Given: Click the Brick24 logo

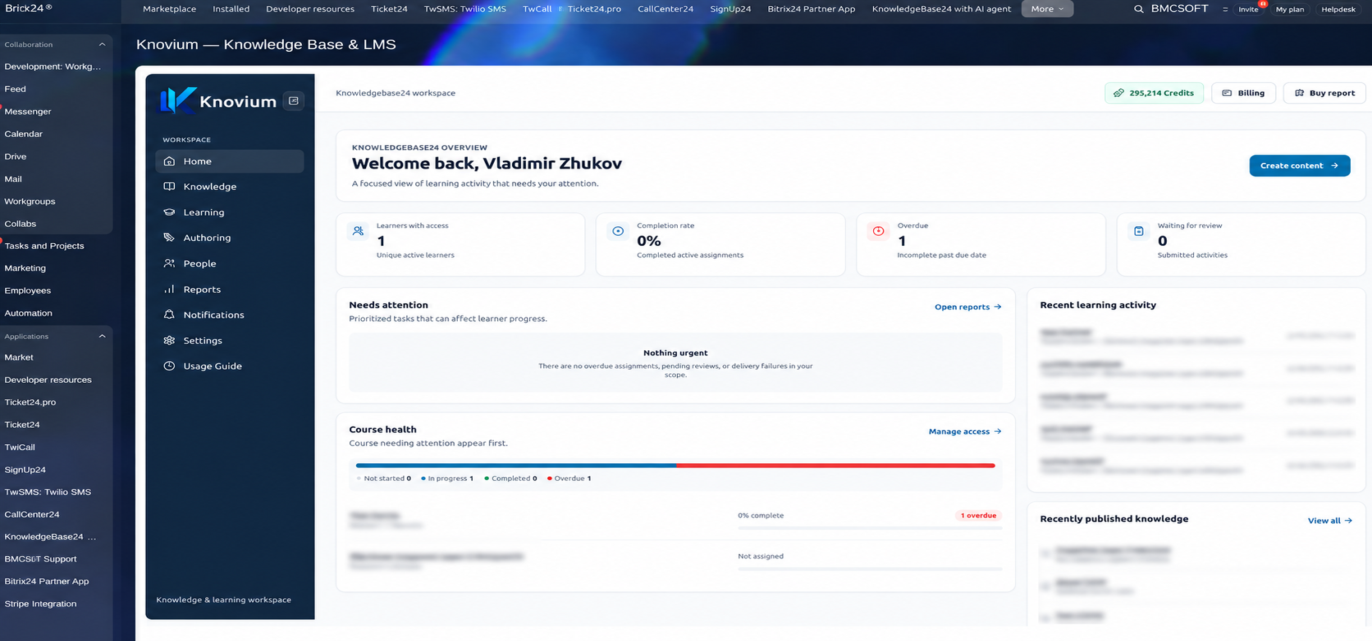Looking at the screenshot, I should [28, 8].
